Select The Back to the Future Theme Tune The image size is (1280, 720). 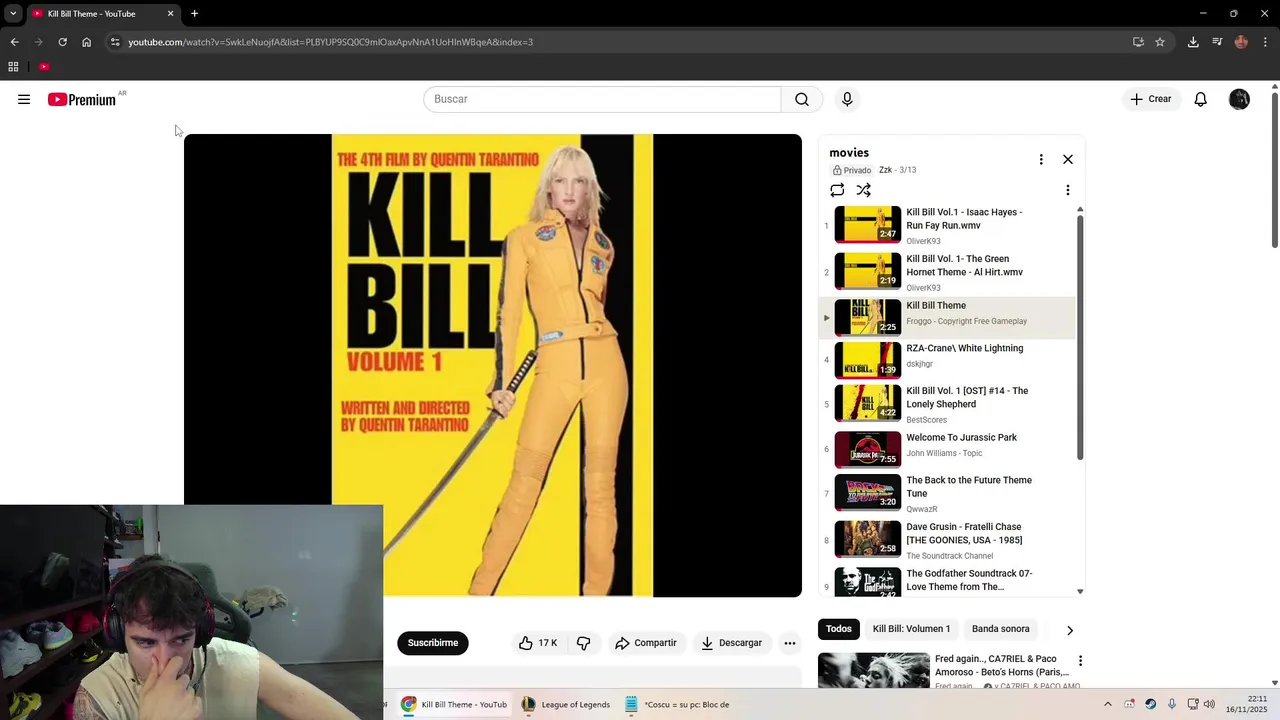(x=947, y=493)
